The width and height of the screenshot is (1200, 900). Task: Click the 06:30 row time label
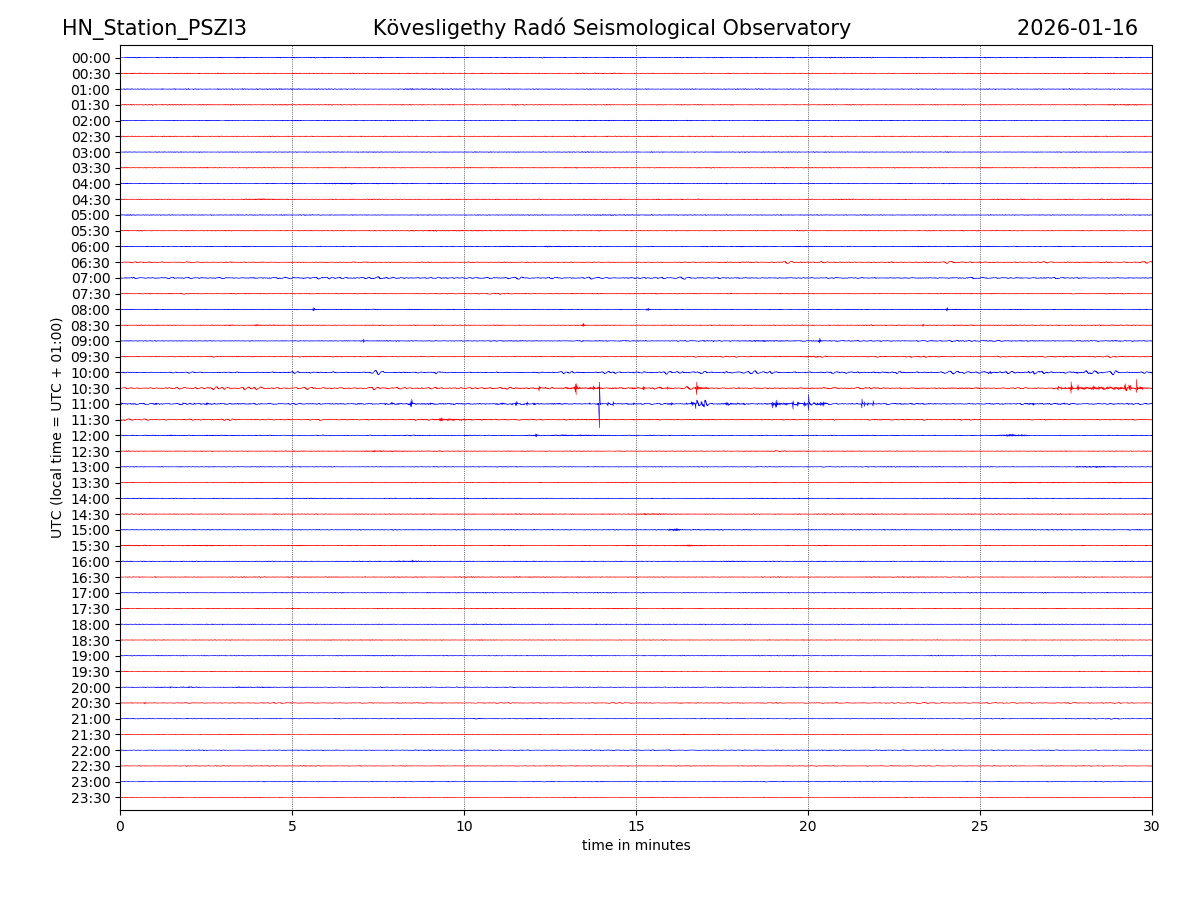[x=91, y=263]
